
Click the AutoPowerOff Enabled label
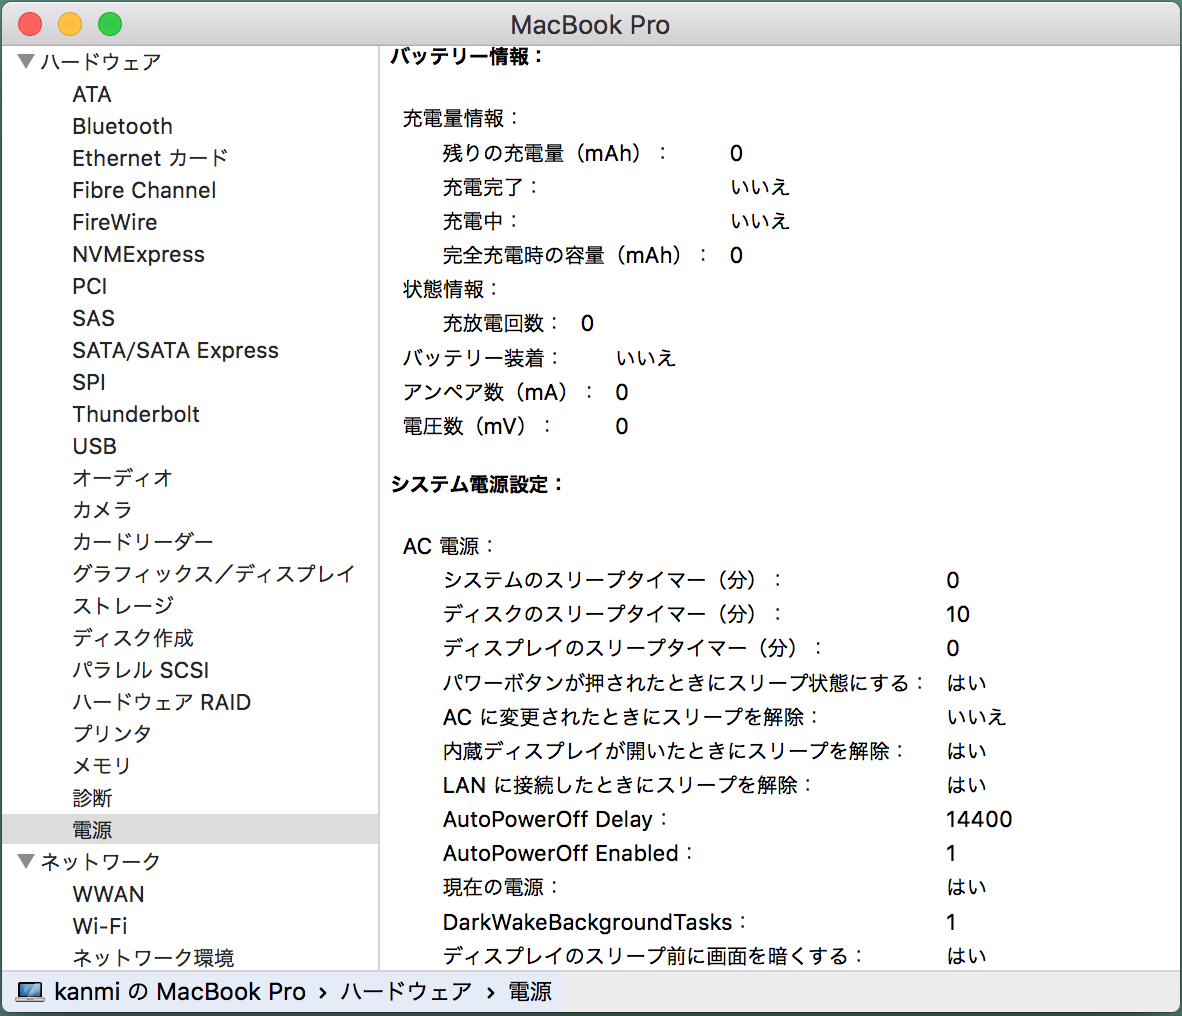pos(568,853)
